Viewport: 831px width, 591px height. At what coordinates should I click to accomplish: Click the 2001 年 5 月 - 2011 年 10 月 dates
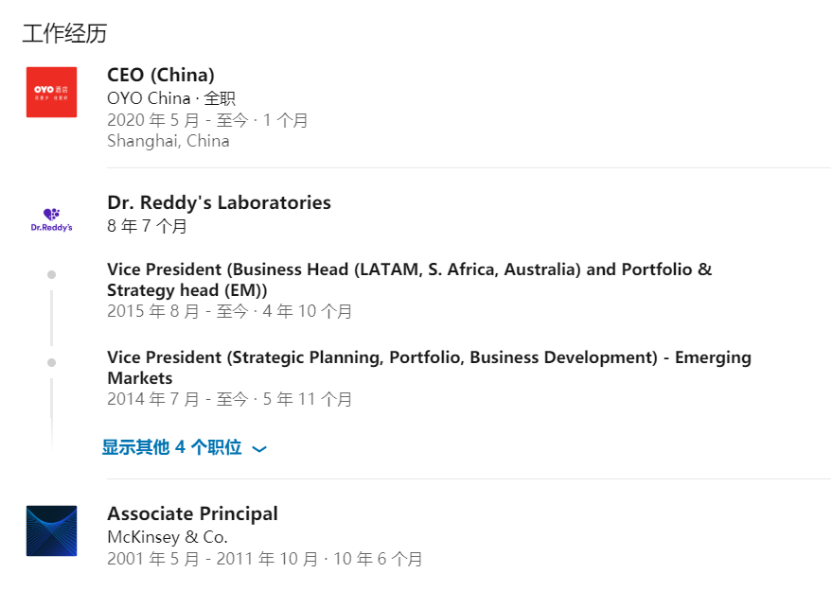pyautogui.click(x=264, y=559)
